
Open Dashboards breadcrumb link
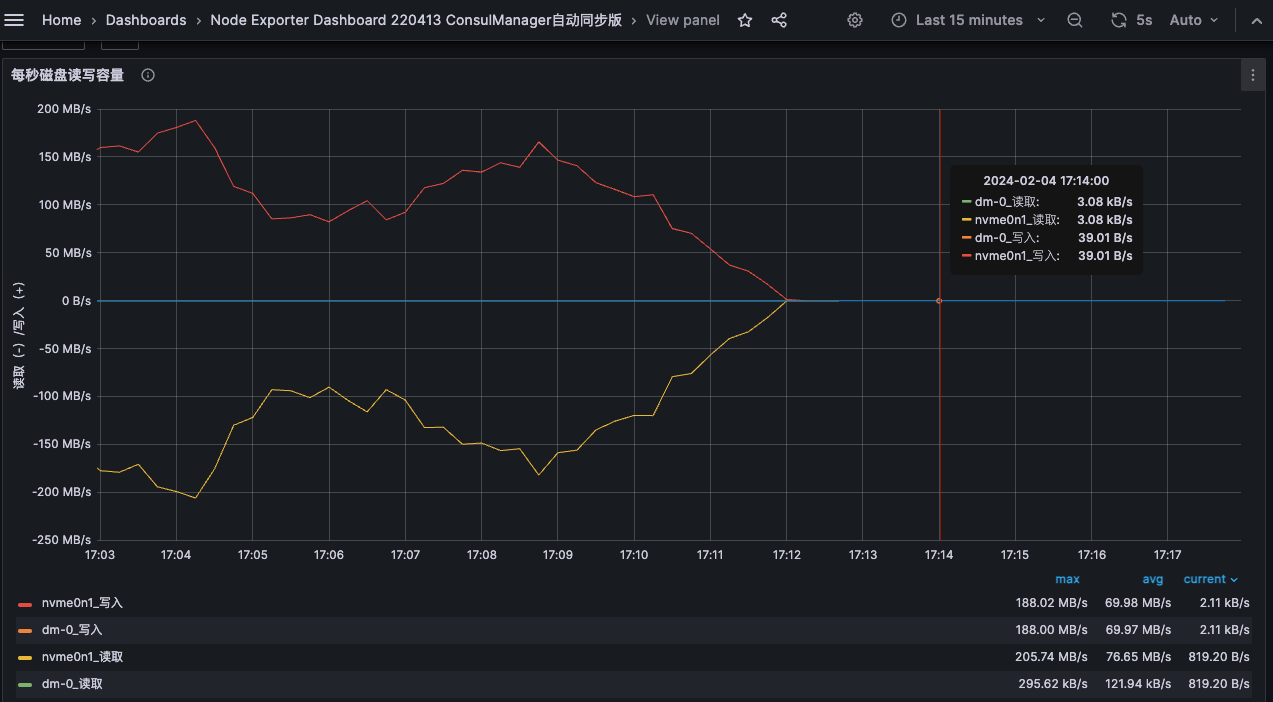tap(146, 20)
